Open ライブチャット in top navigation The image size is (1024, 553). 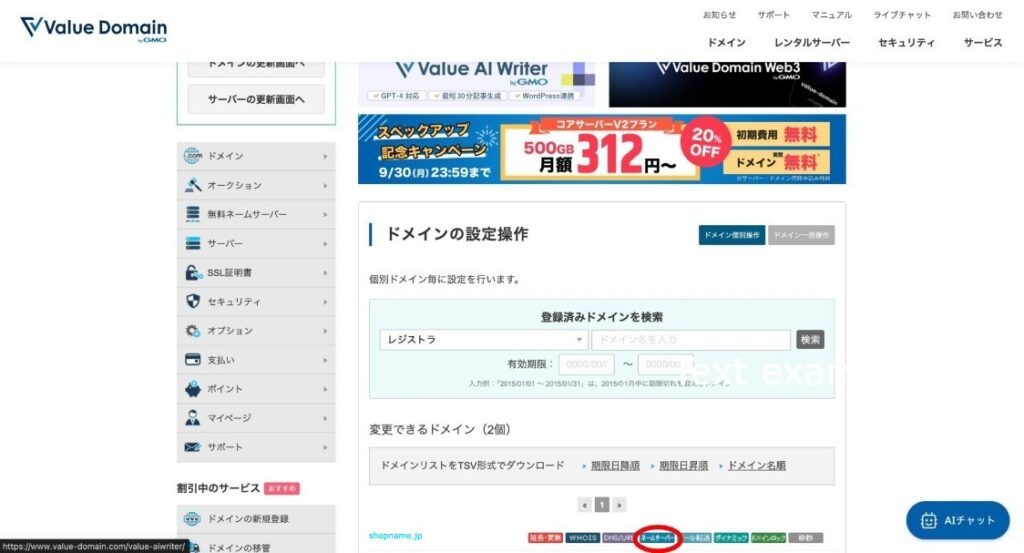coord(902,15)
